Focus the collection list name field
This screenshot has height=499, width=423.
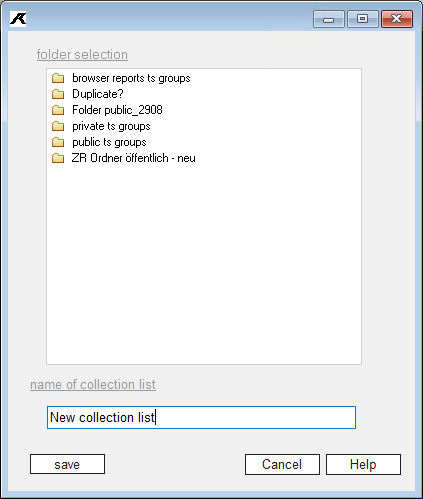point(201,417)
